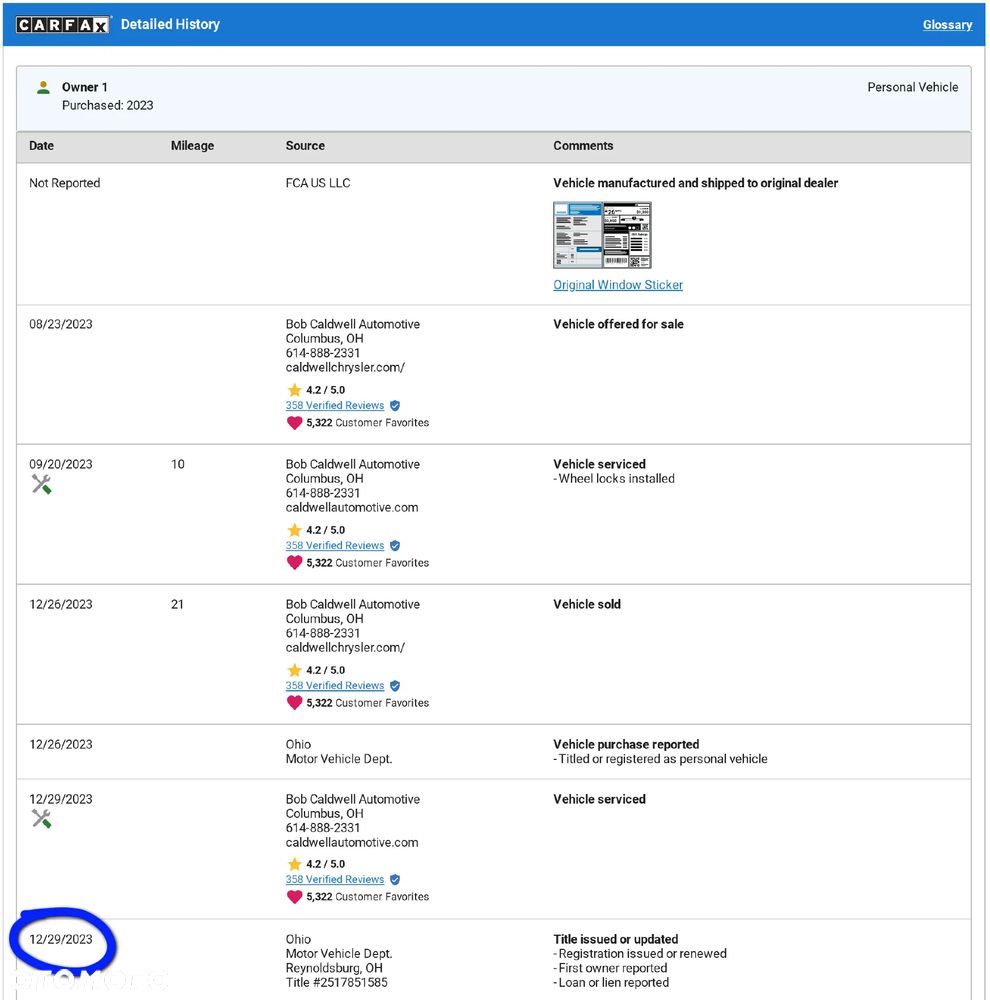Click the 'Detailed History' header title
The height and width of the screenshot is (1000, 990).
(x=170, y=24)
